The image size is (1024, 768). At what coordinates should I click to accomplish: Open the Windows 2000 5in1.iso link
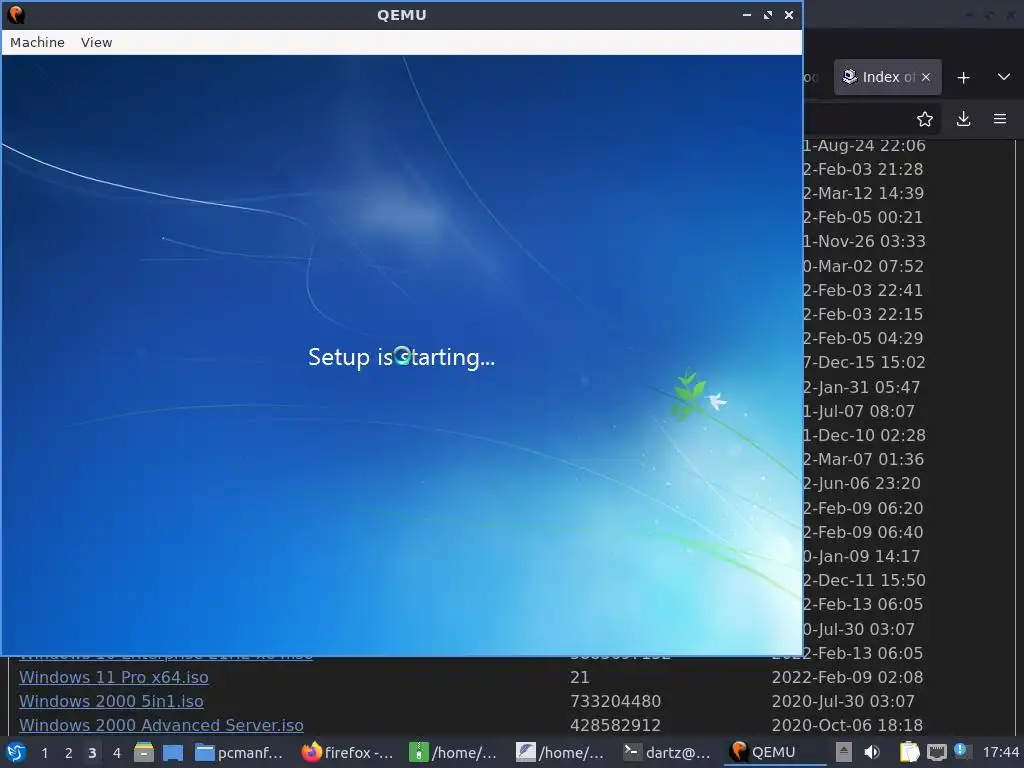point(111,701)
